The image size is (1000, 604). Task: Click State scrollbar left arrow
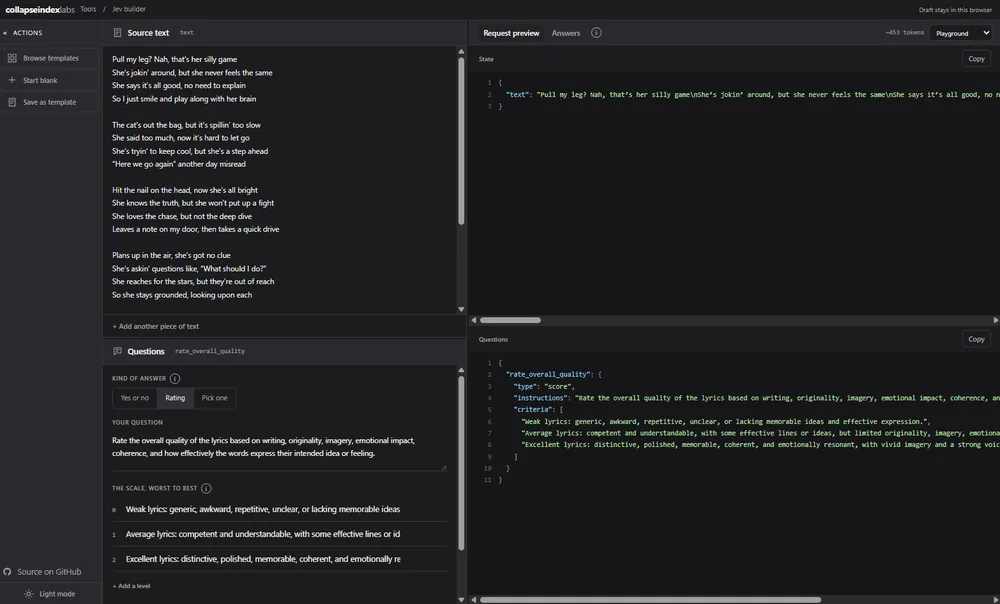[474, 320]
